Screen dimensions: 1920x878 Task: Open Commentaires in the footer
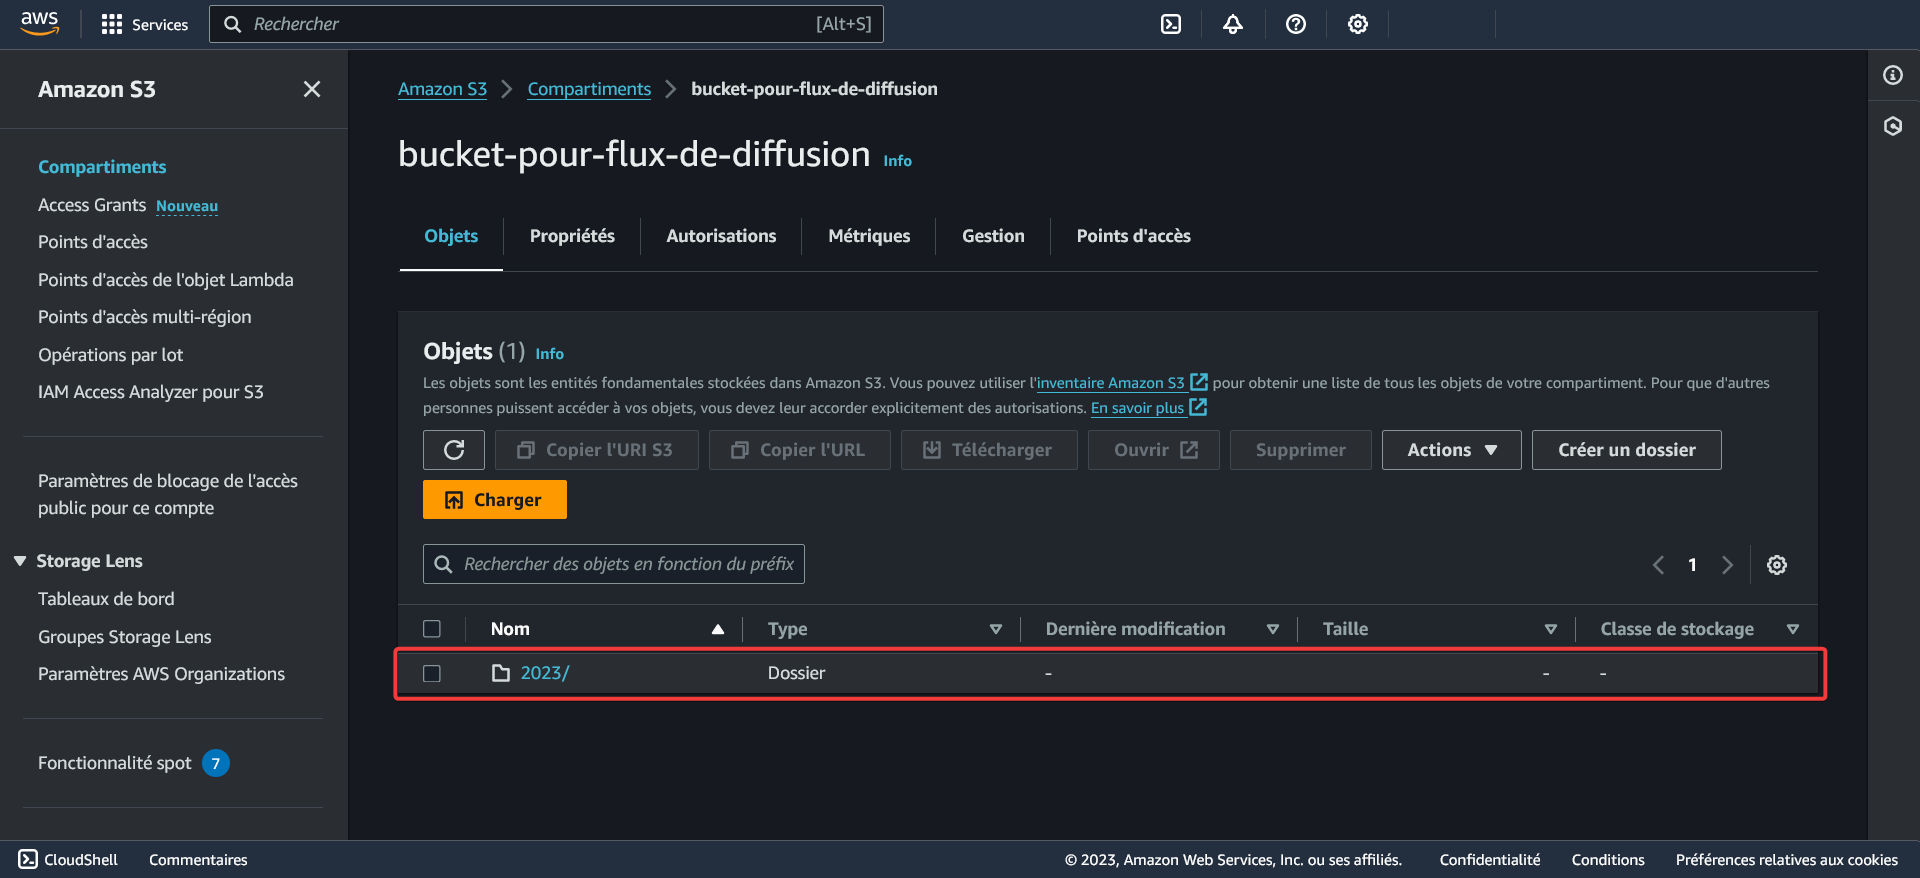[198, 860]
